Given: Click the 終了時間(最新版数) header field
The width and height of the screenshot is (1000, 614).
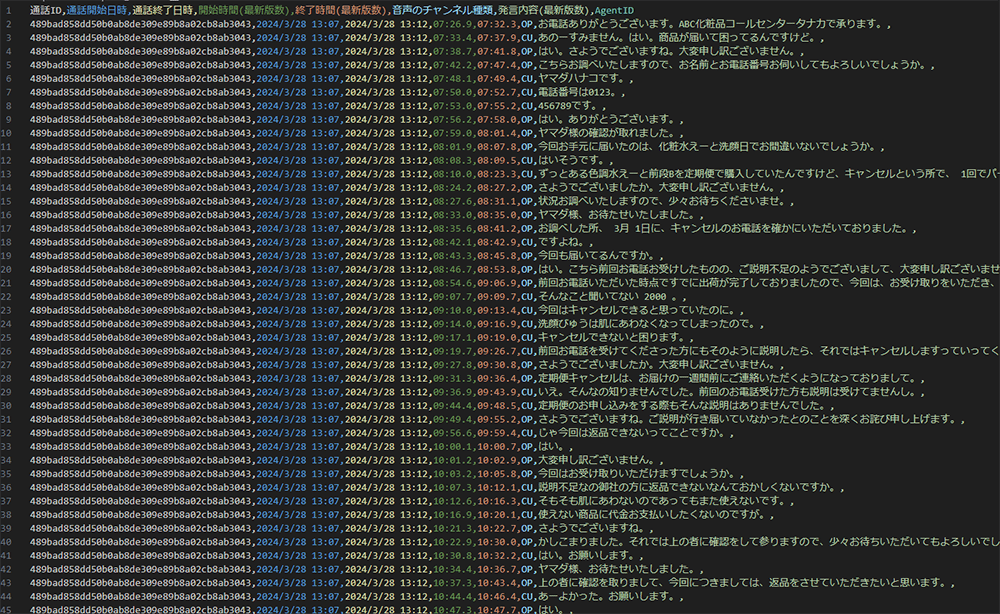Looking at the screenshot, I should [339, 10].
